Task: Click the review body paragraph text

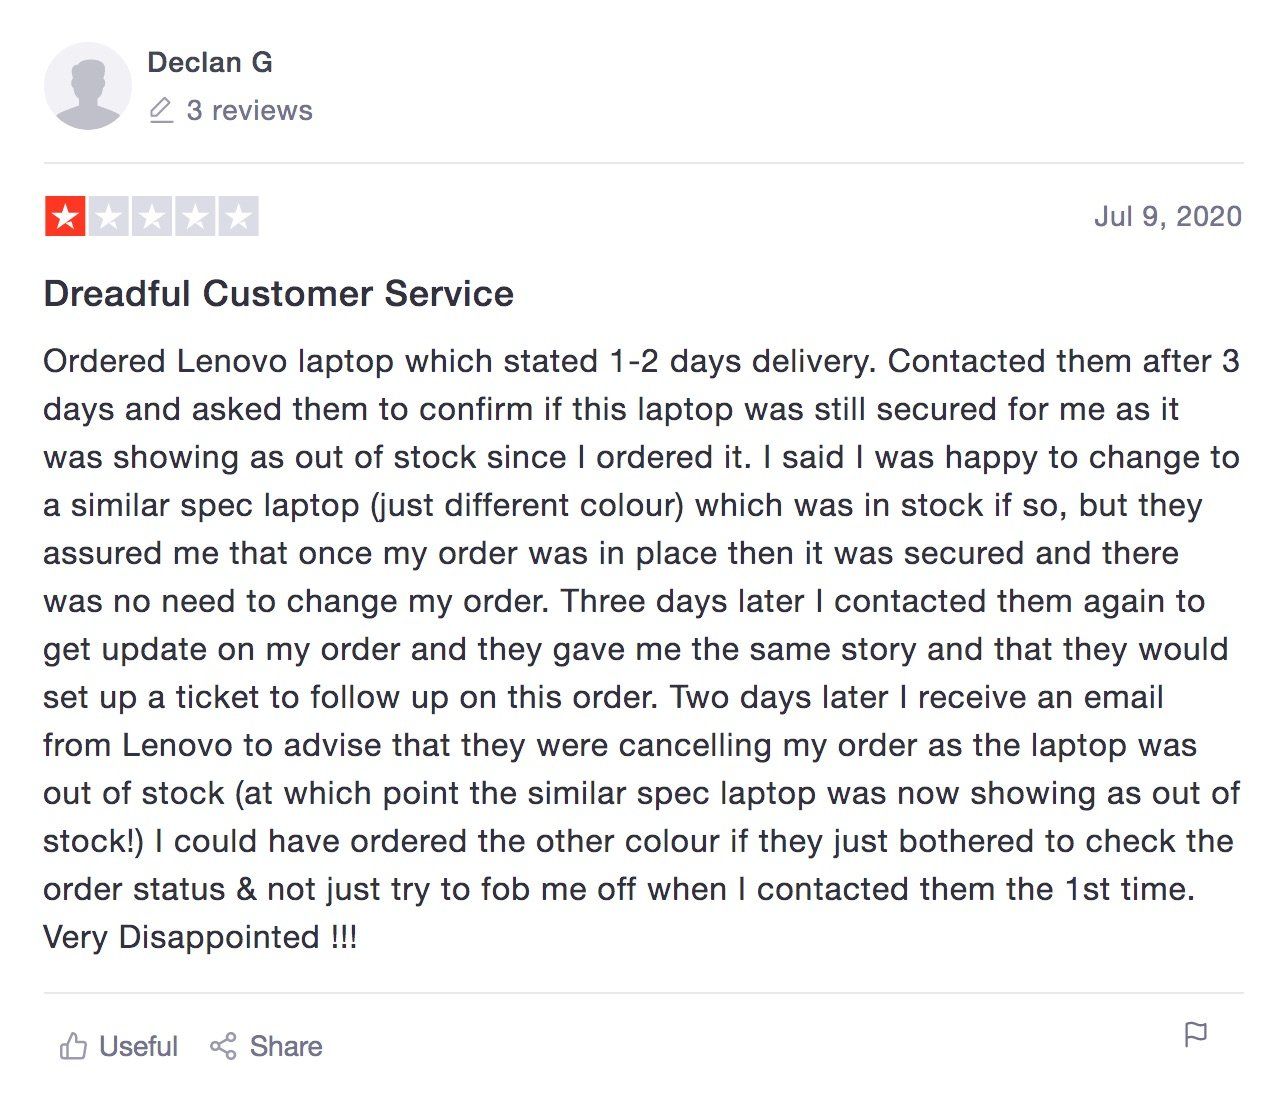Action: pos(642,649)
